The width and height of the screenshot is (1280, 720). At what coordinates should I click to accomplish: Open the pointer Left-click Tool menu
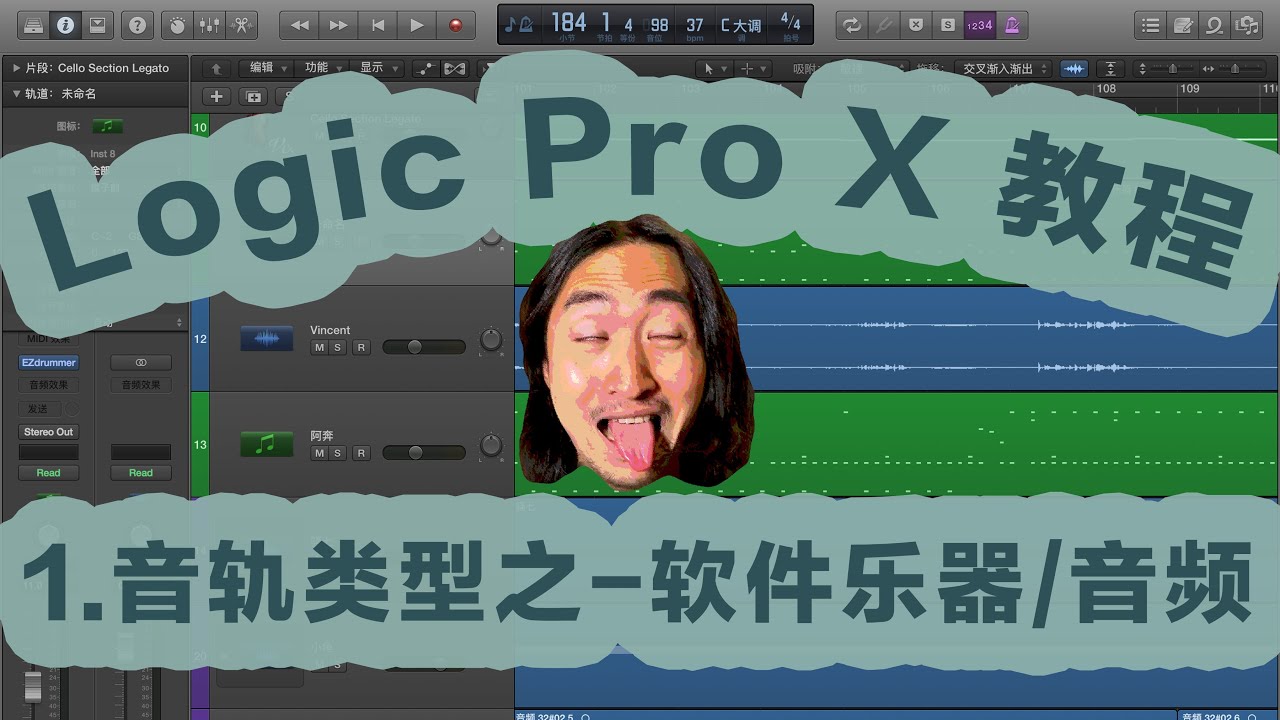(714, 68)
